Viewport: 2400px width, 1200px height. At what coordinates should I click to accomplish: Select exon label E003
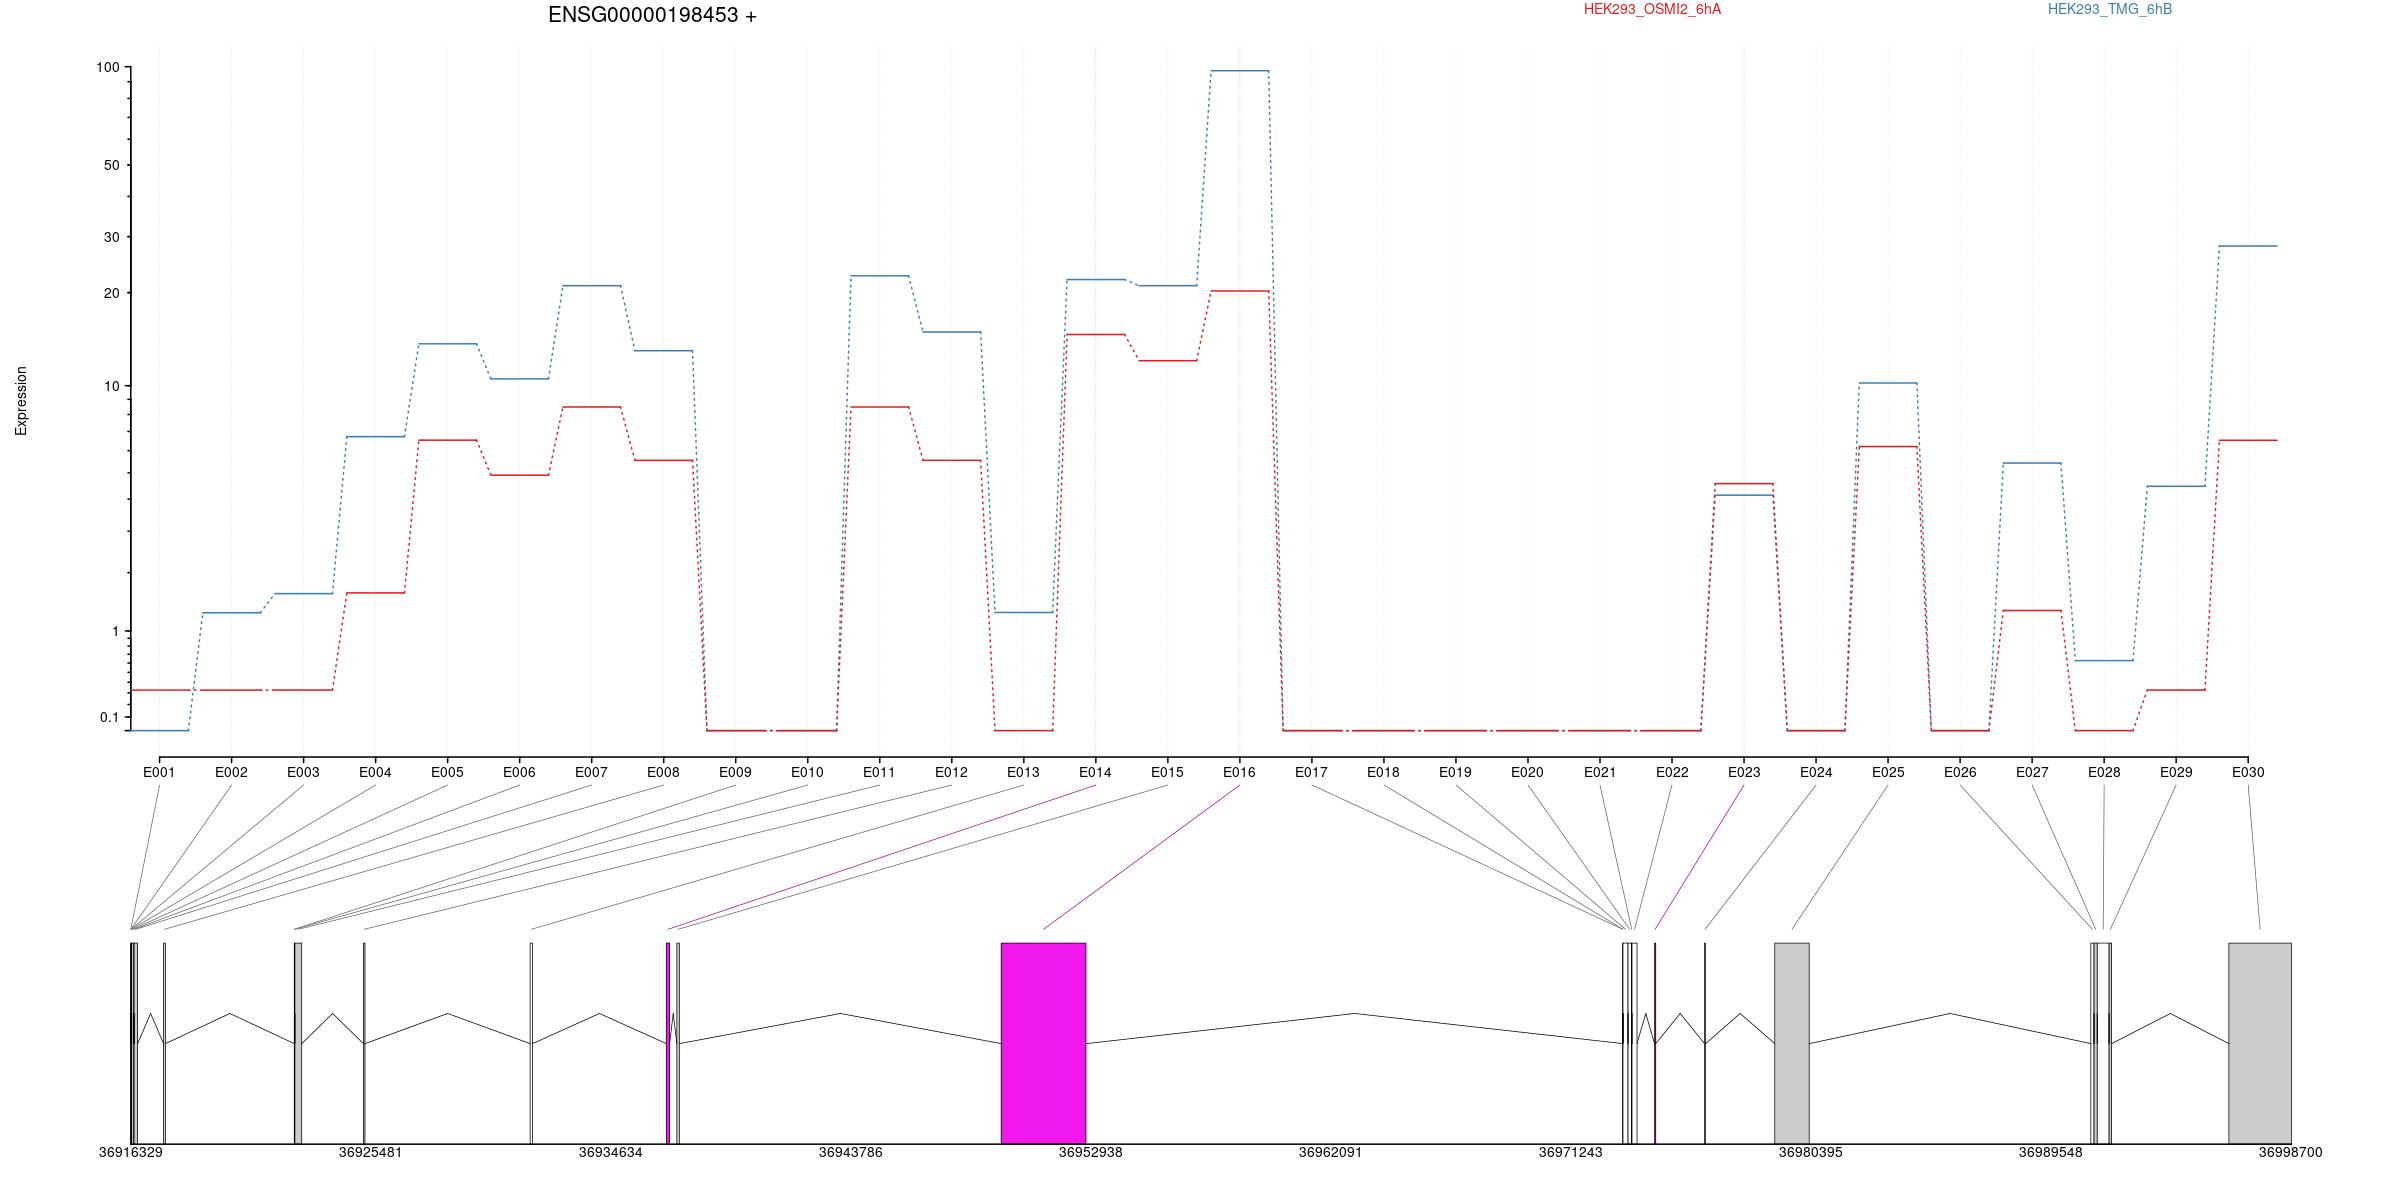pos(303,772)
